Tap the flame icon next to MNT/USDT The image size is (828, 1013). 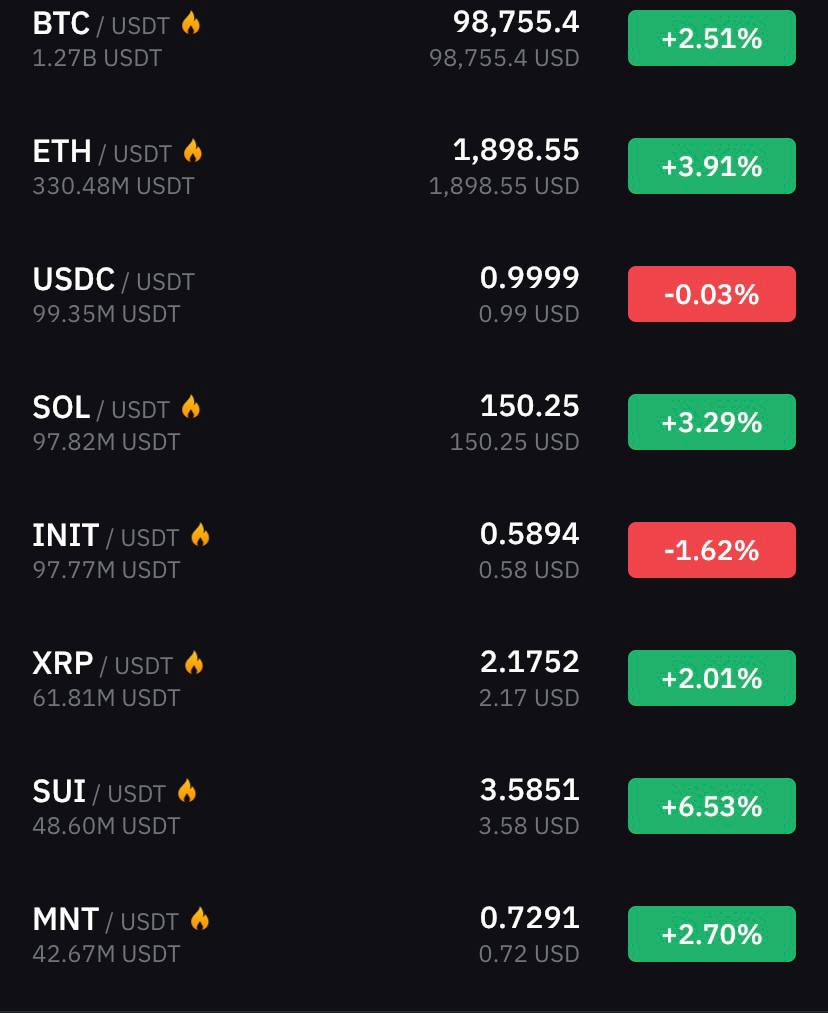point(200,919)
